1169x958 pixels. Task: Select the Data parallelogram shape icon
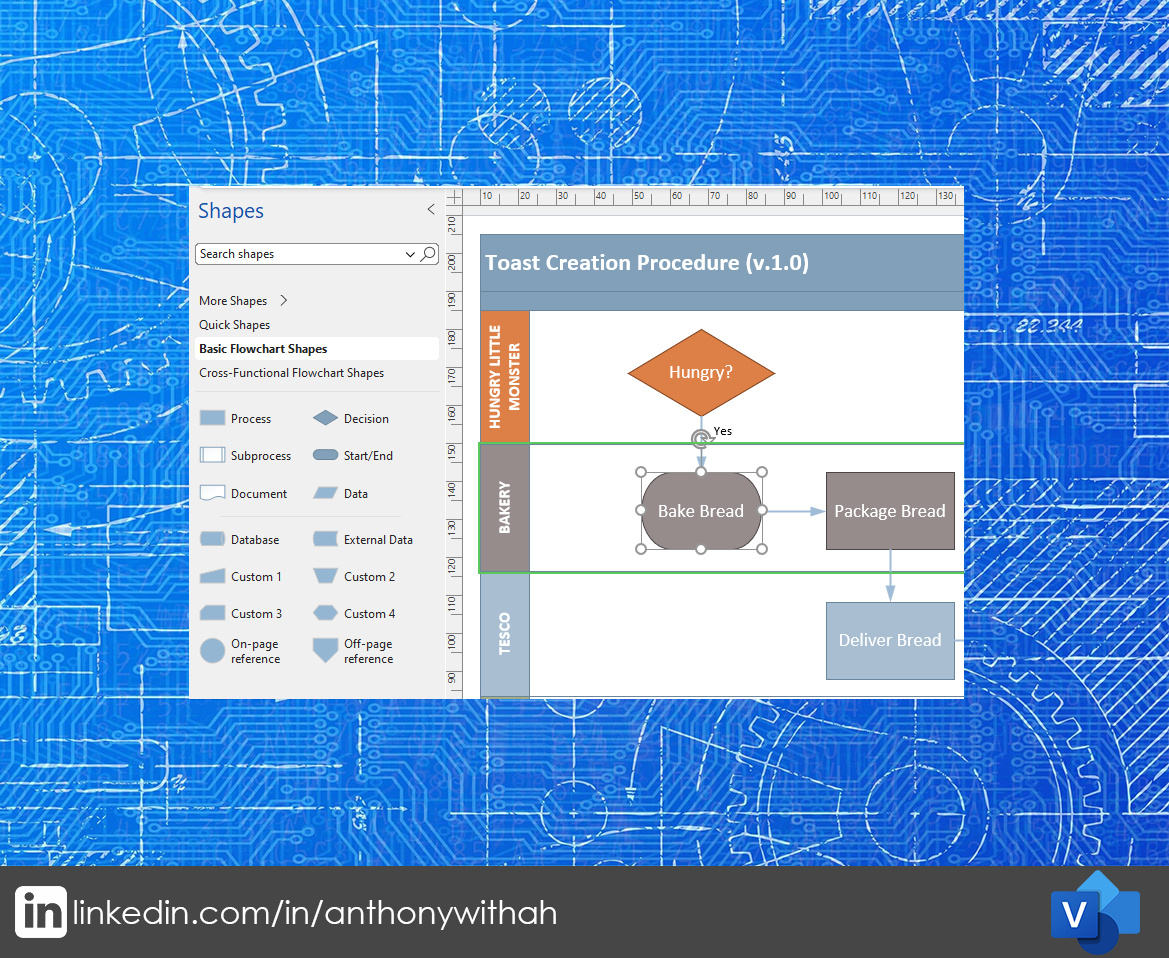click(323, 492)
